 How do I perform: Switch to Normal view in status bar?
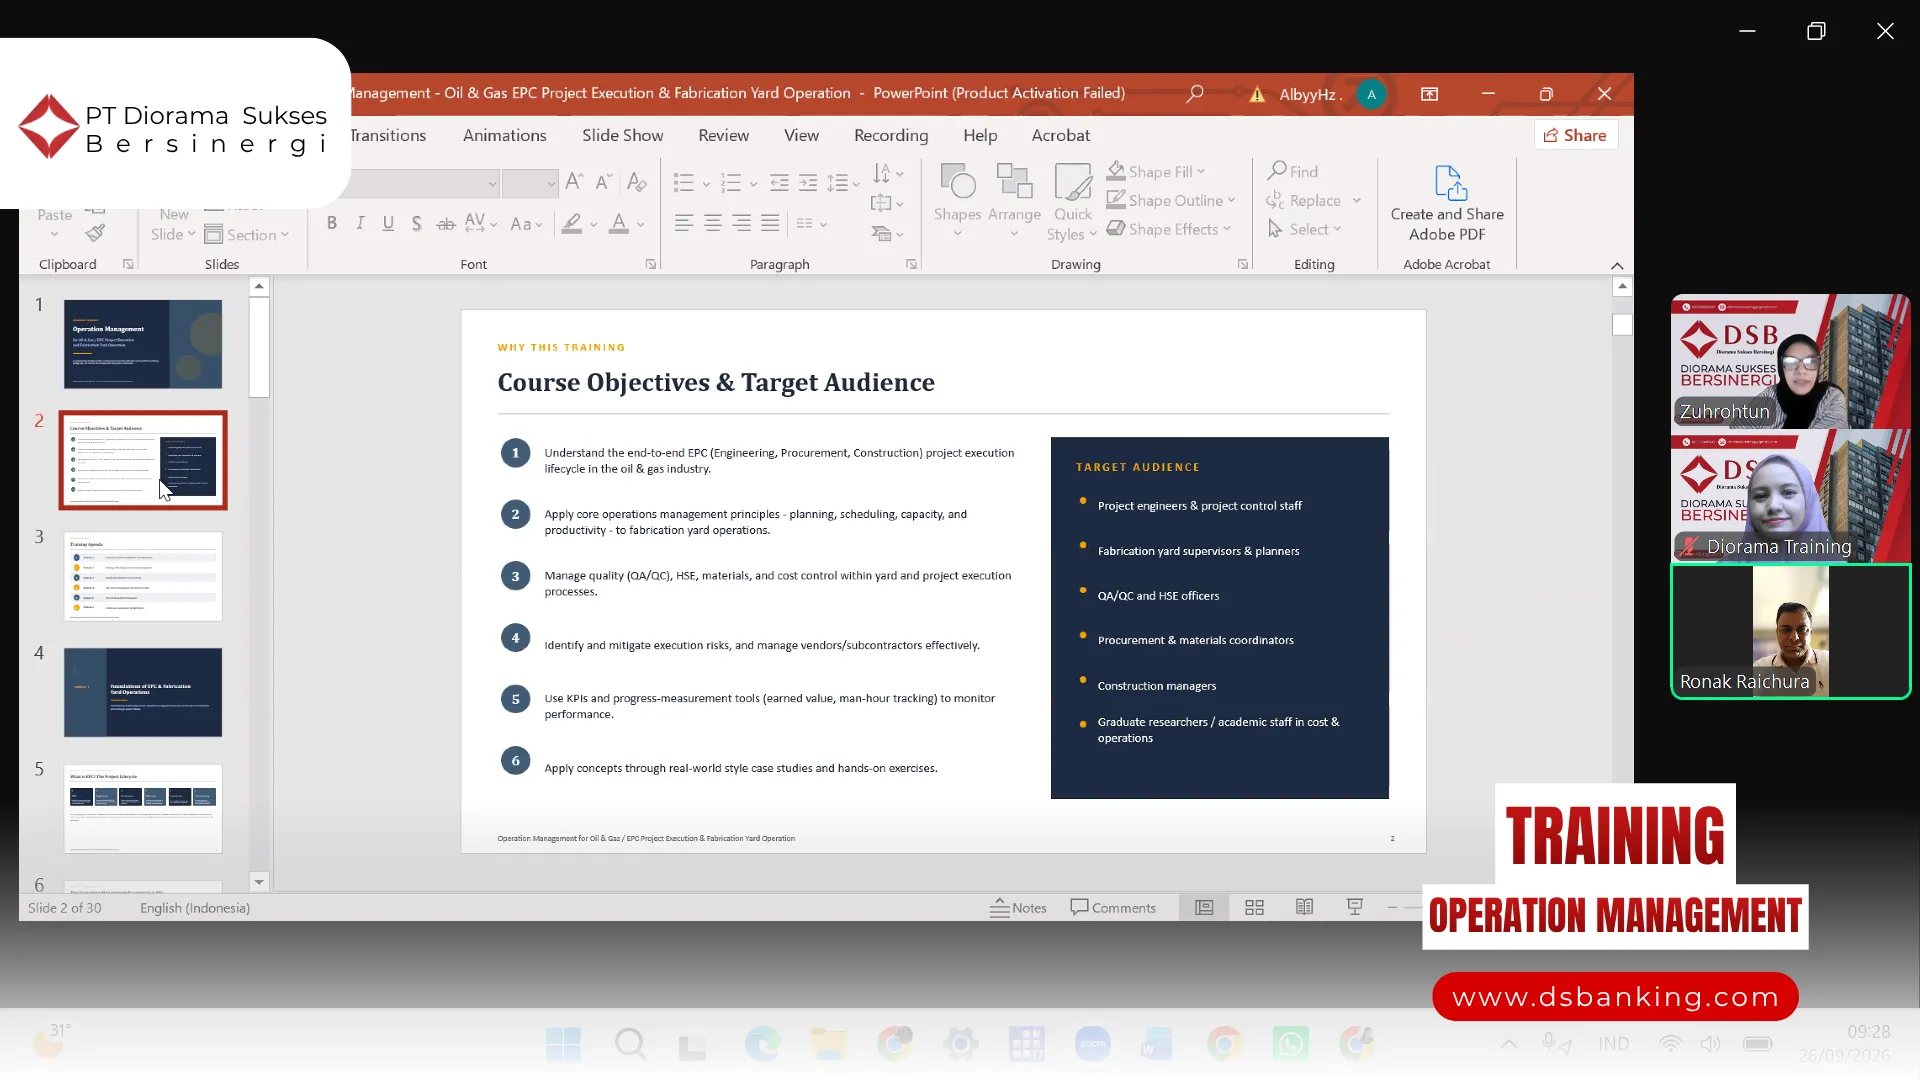tap(1204, 907)
